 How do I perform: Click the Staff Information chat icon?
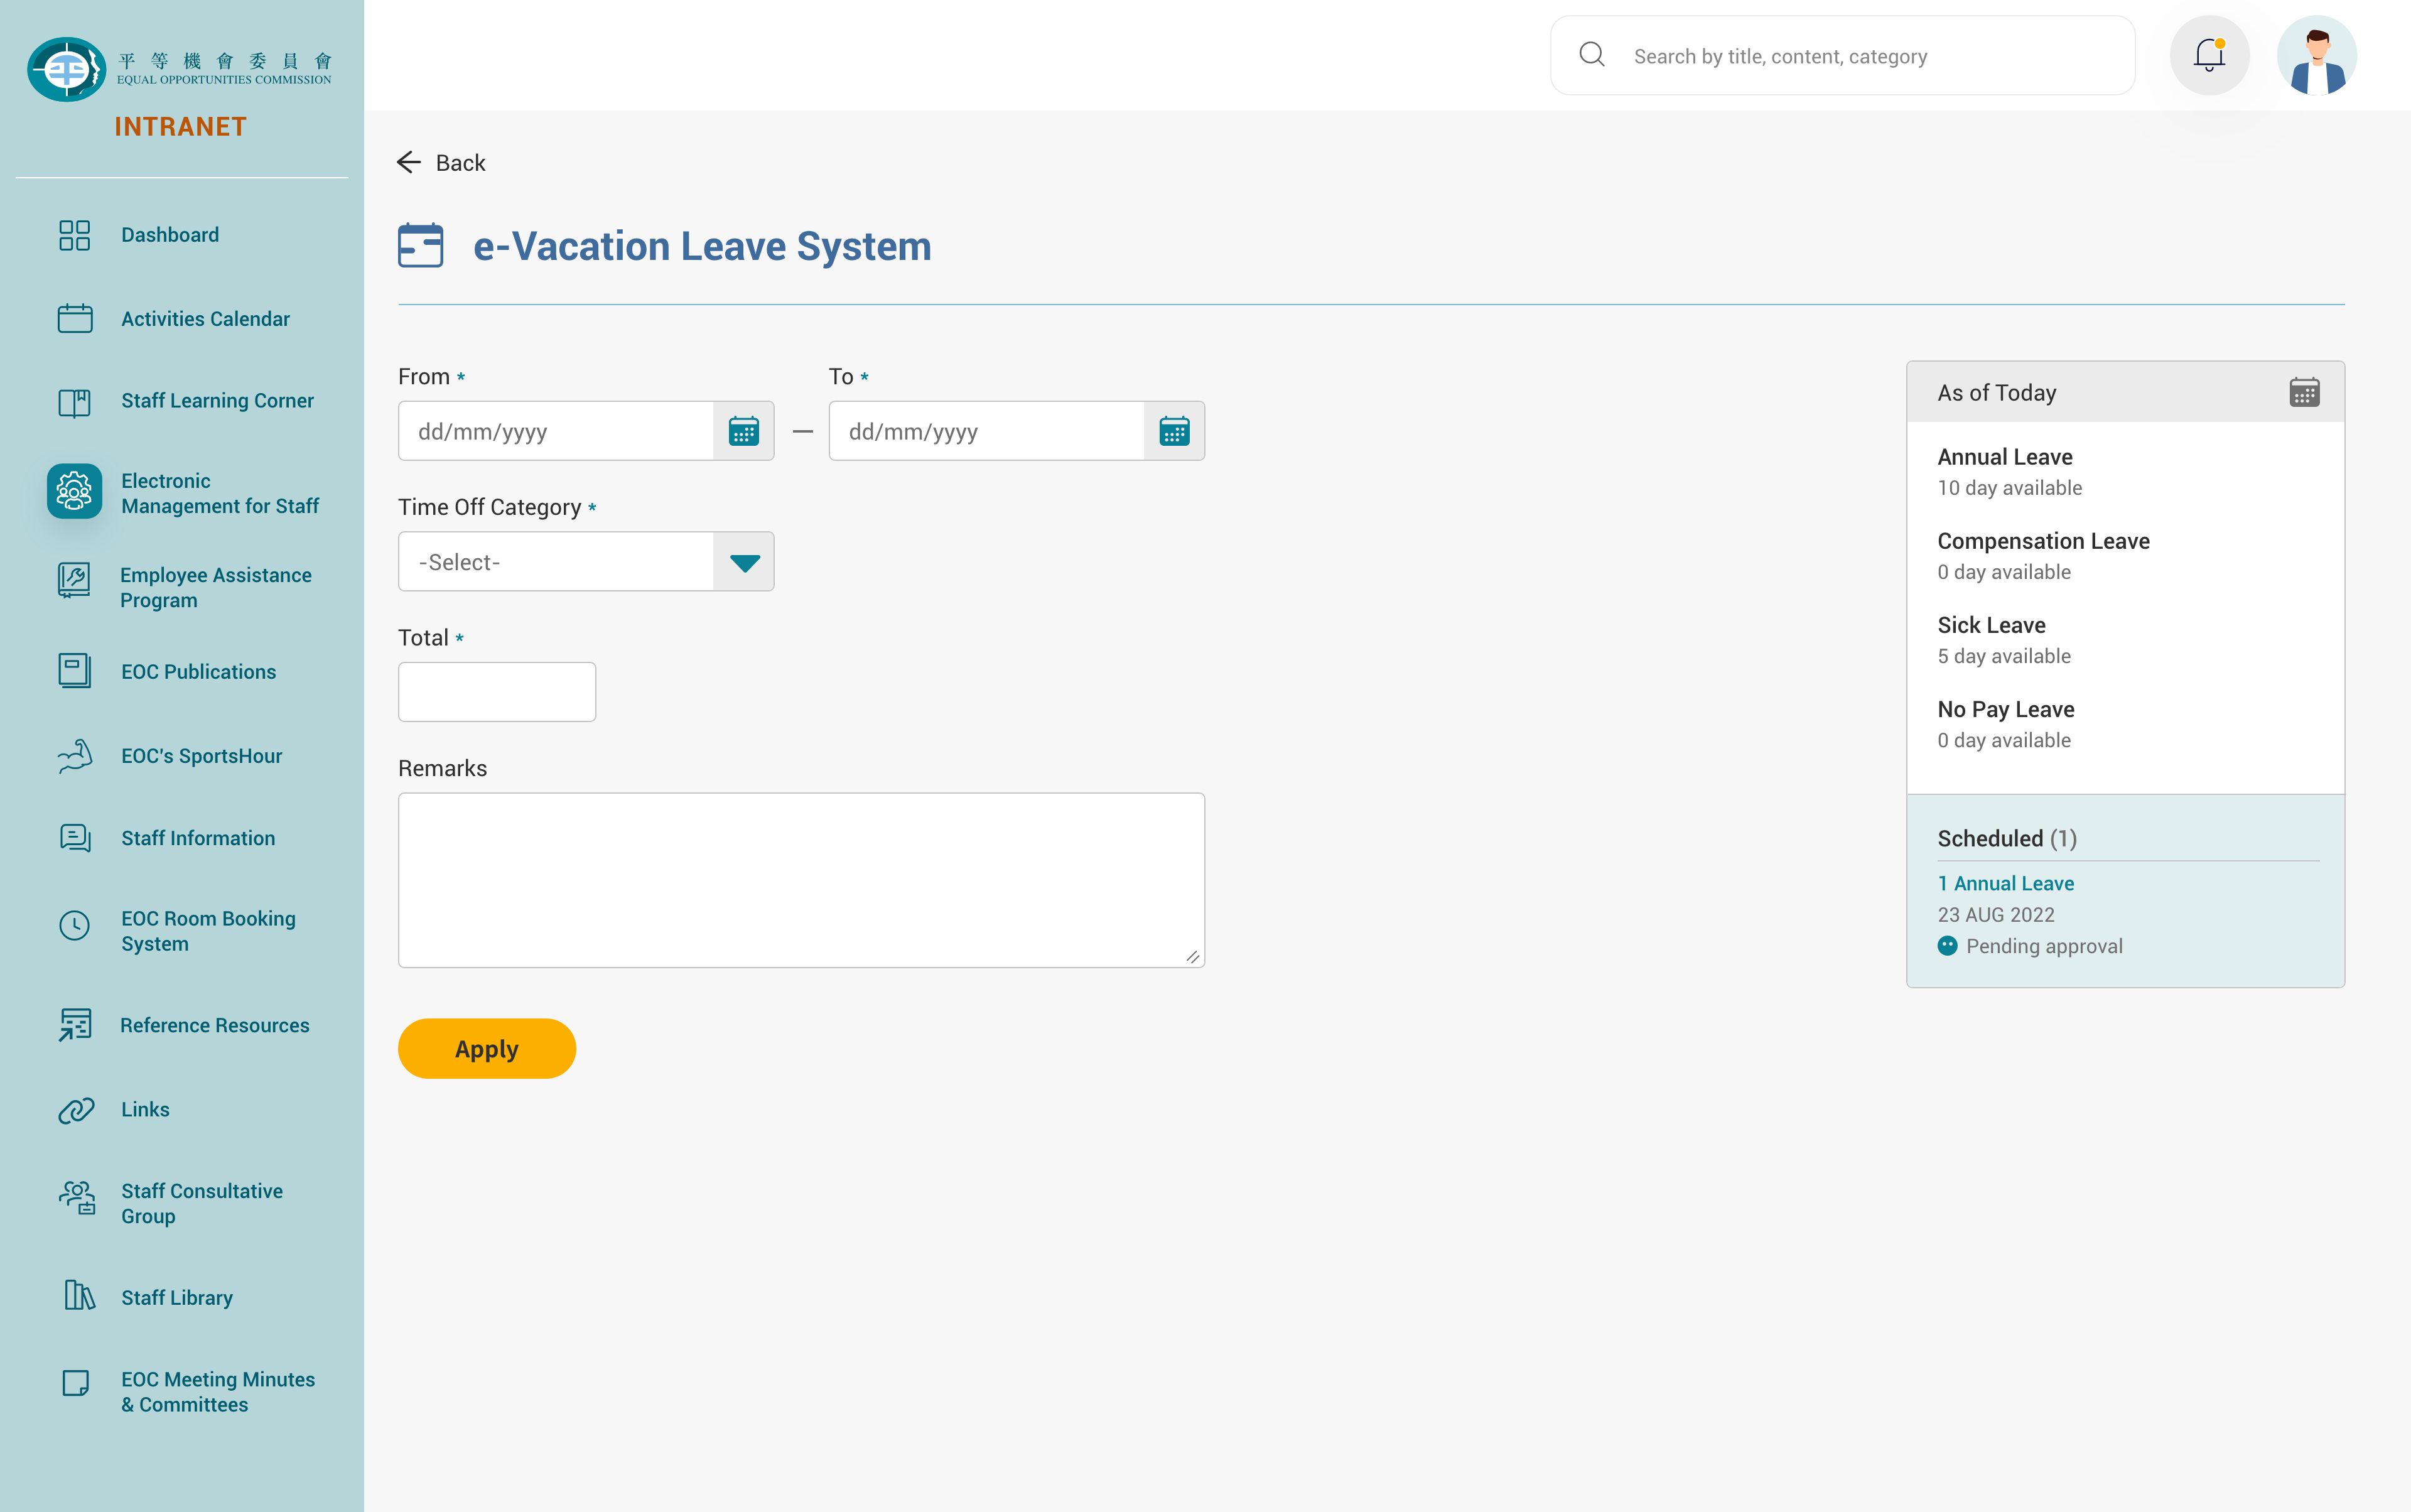tap(74, 838)
